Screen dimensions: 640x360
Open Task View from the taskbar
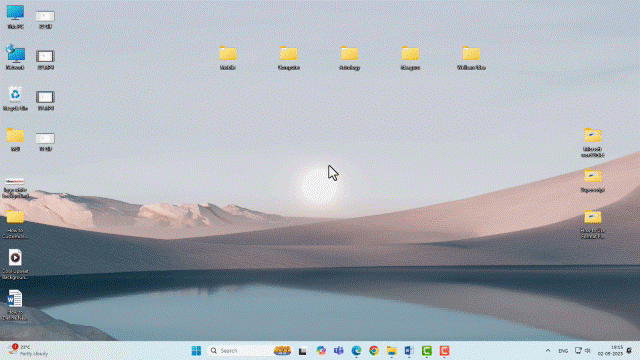[x=302, y=351]
